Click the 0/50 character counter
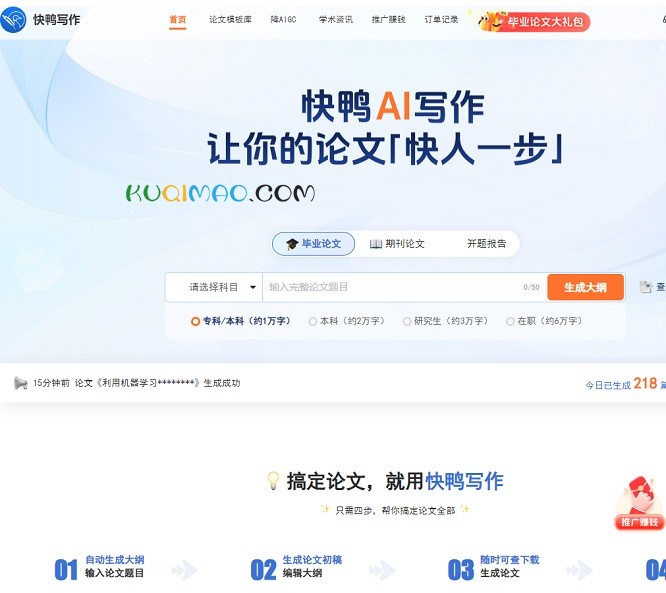 (x=531, y=287)
